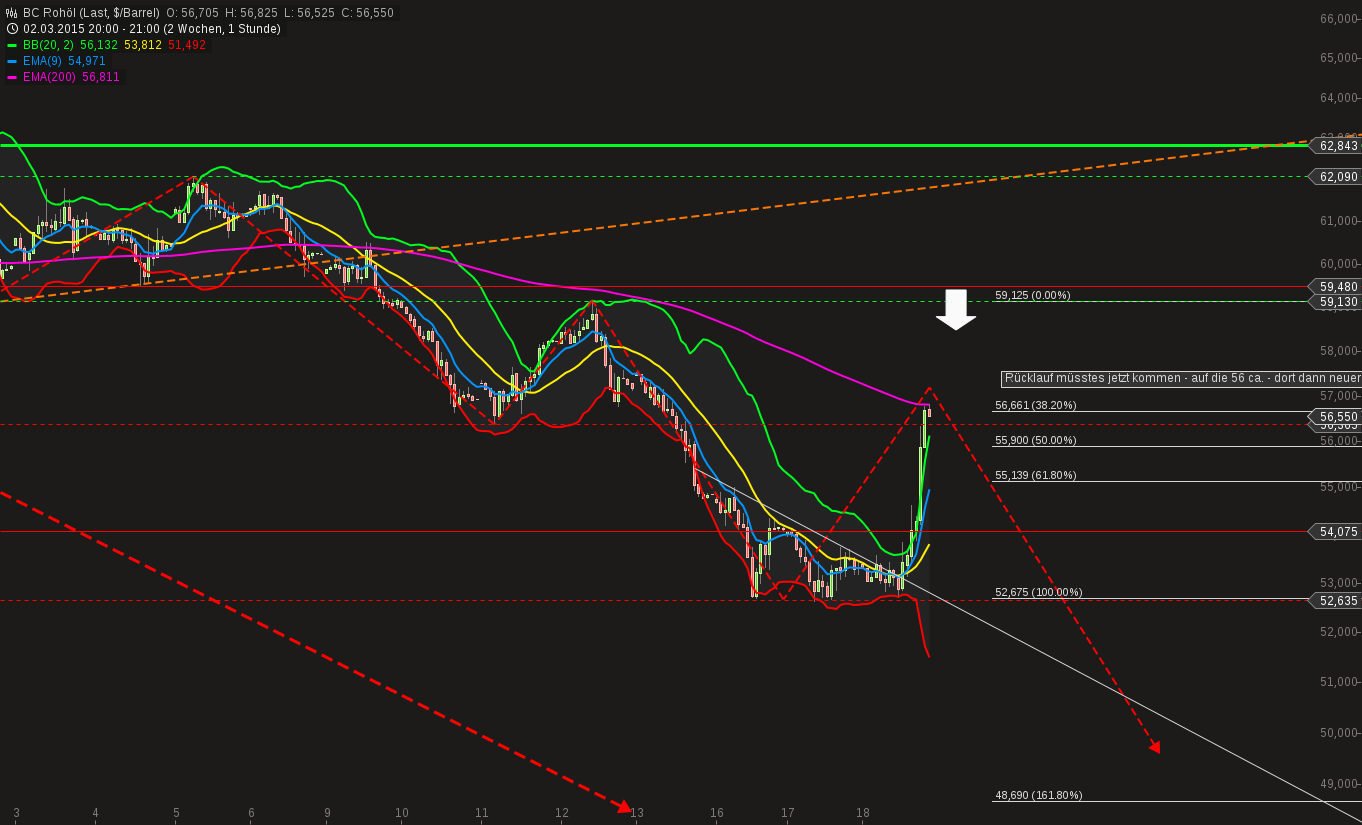1362x825 pixels.
Task: Select the 52,635 price tag on the axis
Action: point(1337,601)
